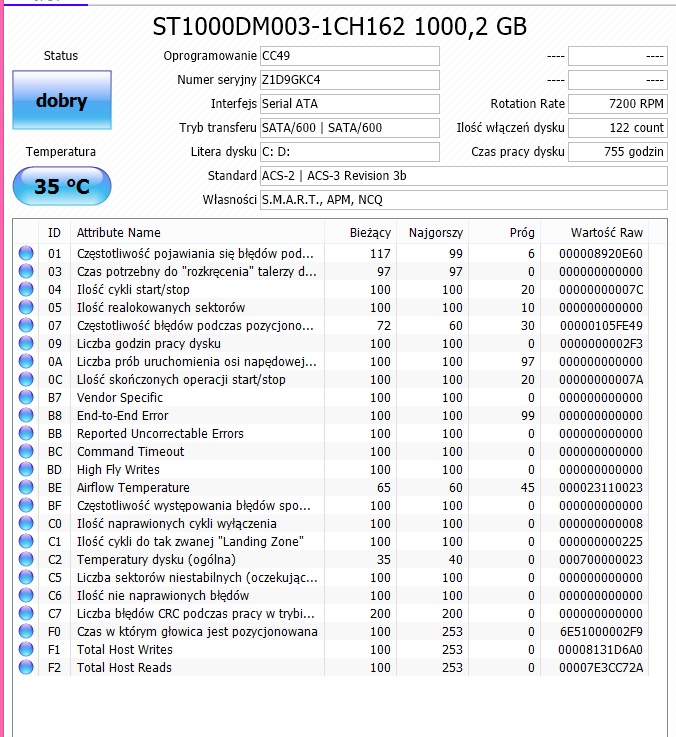Click the status orb beside High Fly Writes
The width and height of the screenshot is (676, 737).
coord(26,470)
